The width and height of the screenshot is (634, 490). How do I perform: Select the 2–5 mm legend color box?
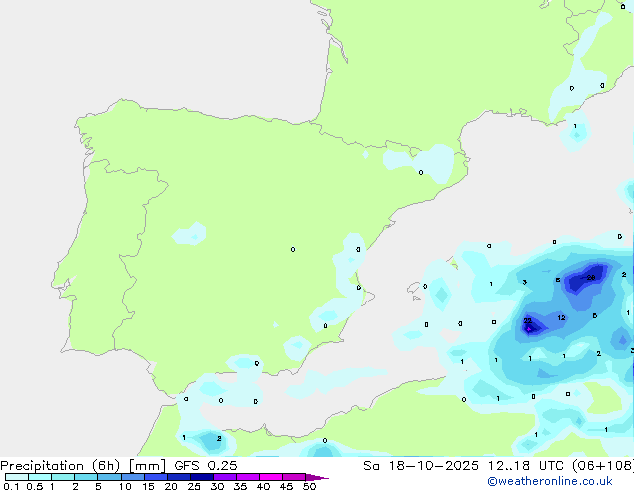pos(86,477)
